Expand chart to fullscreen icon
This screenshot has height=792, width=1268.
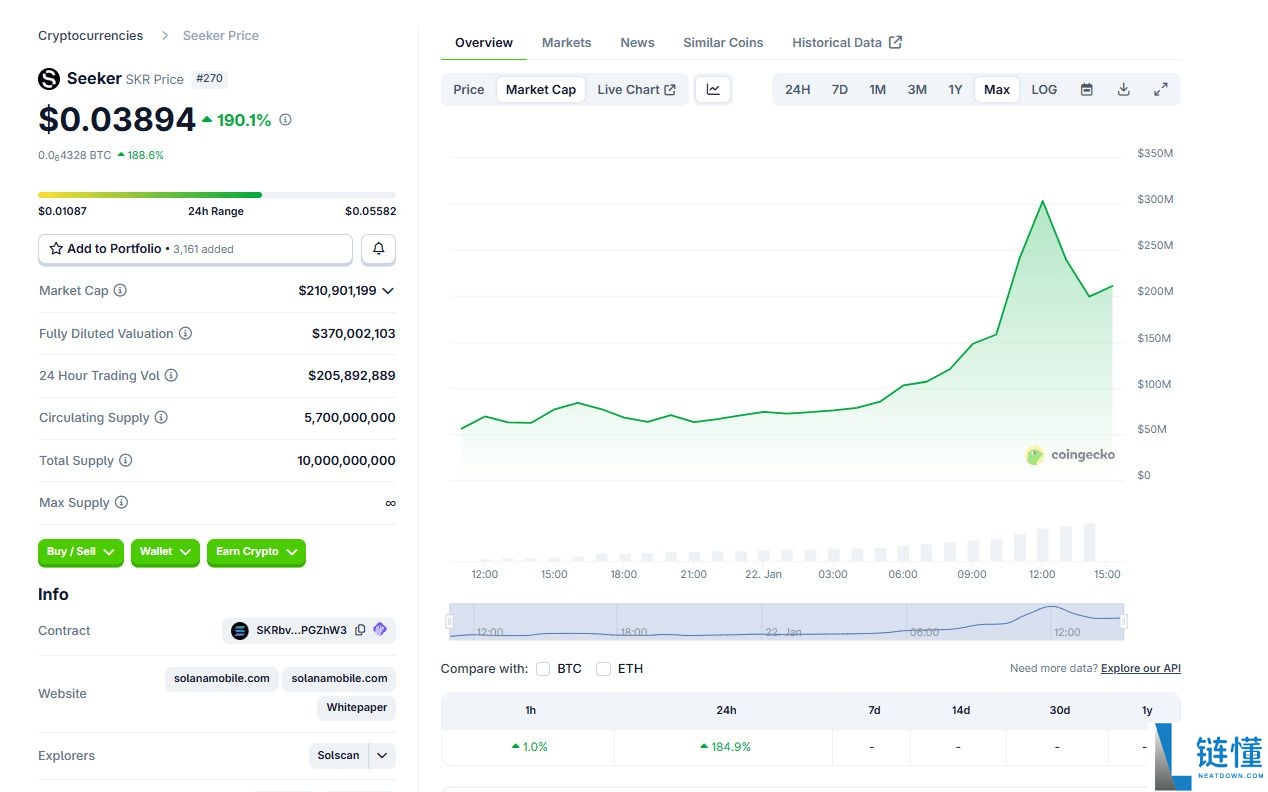coord(1161,89)
